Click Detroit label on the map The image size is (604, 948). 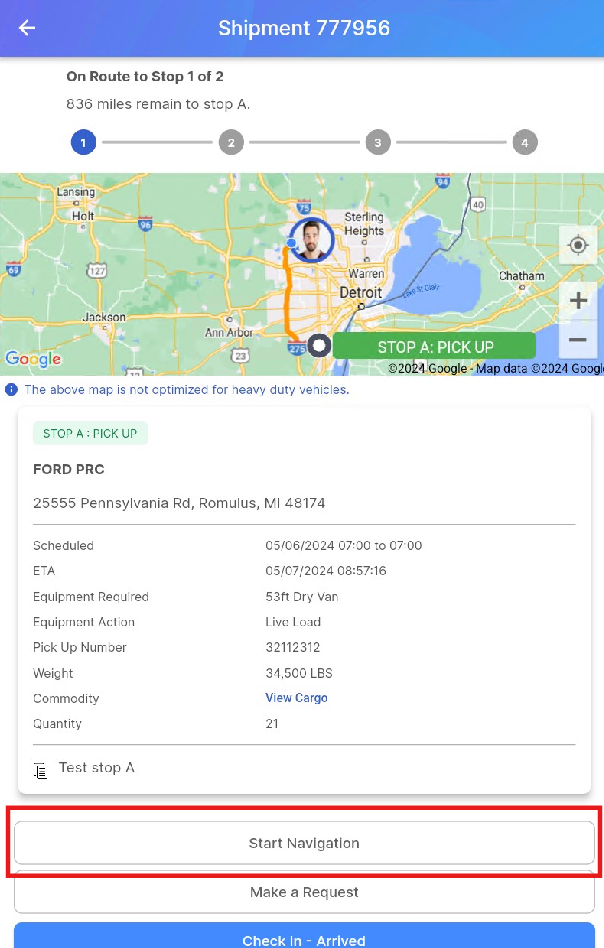click(x=360, y=293)
